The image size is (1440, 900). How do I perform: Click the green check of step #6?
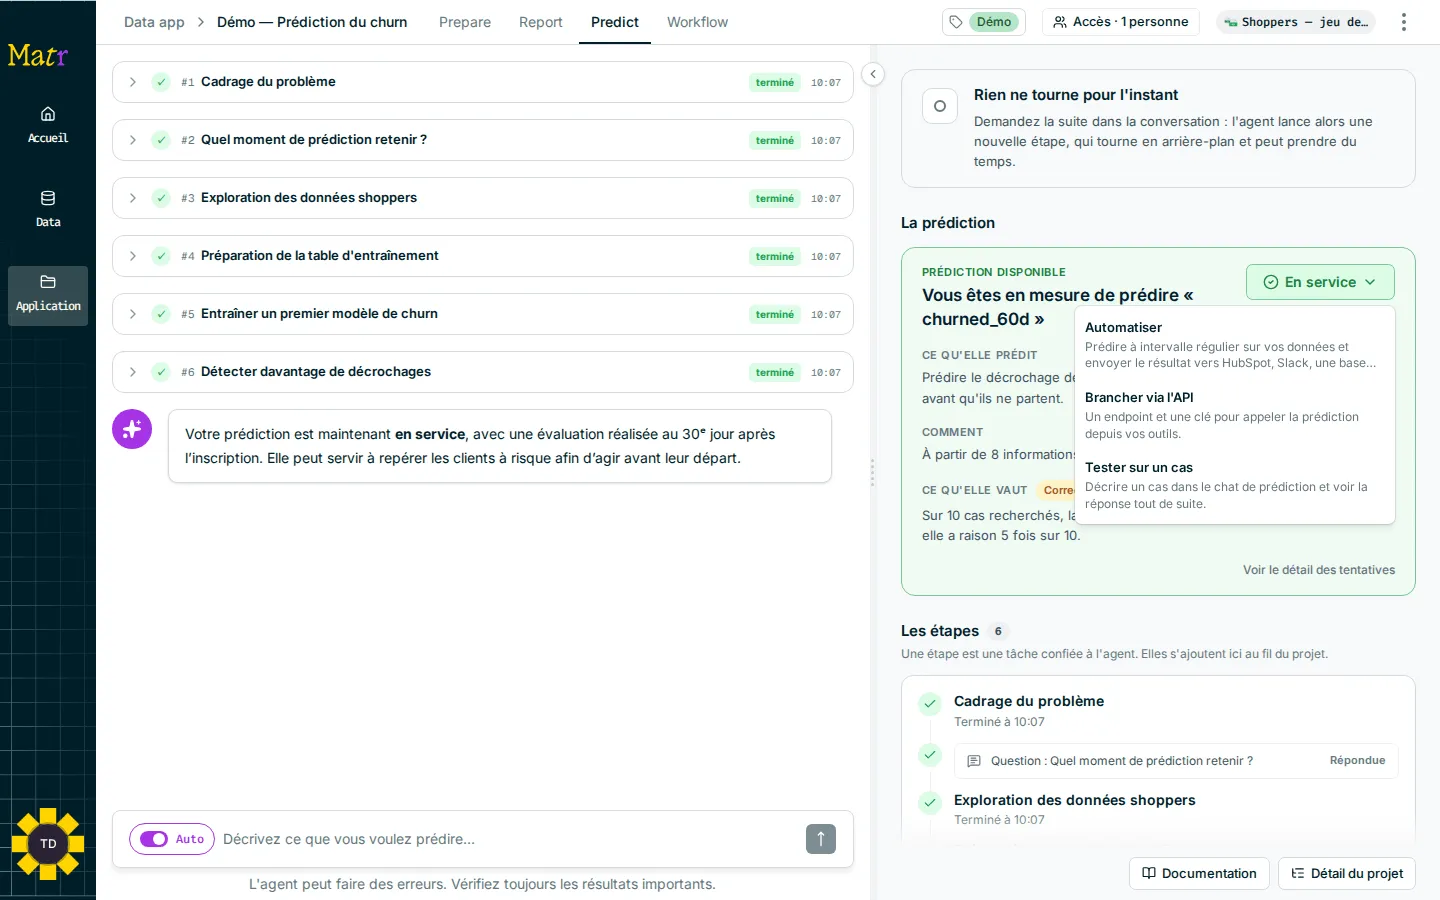(161, 372)
